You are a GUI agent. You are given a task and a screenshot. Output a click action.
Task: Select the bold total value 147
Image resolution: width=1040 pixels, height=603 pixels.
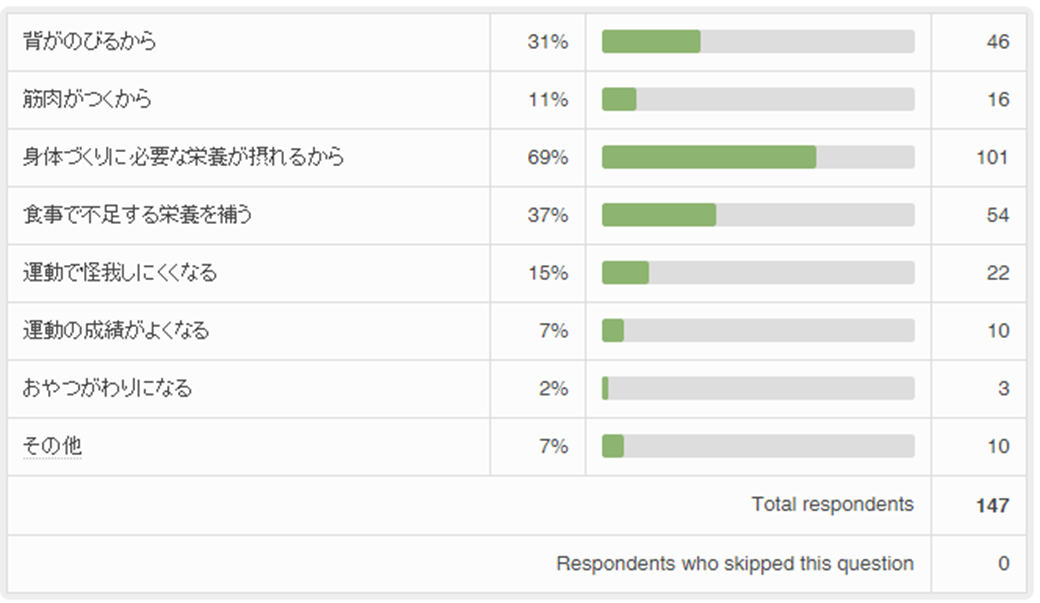[x=992, y=506]
